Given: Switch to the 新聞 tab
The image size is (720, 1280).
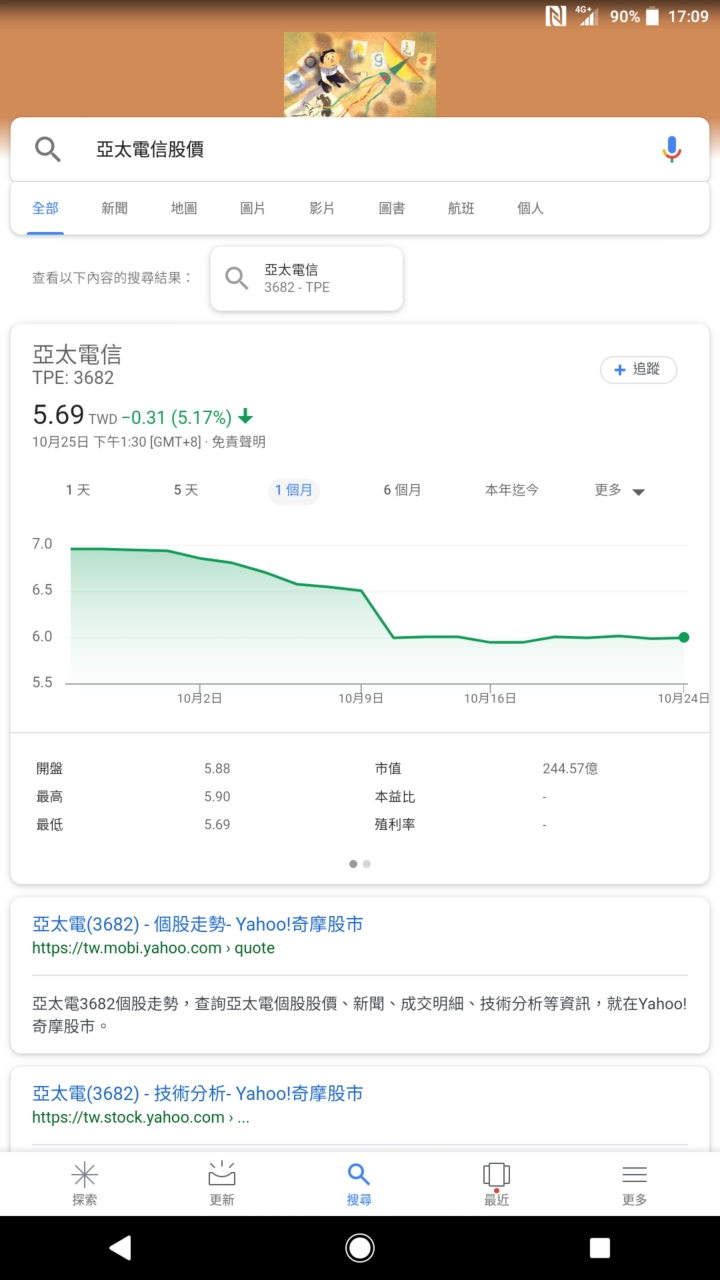Looking at the screenshot, I should [x=114, y=208].
